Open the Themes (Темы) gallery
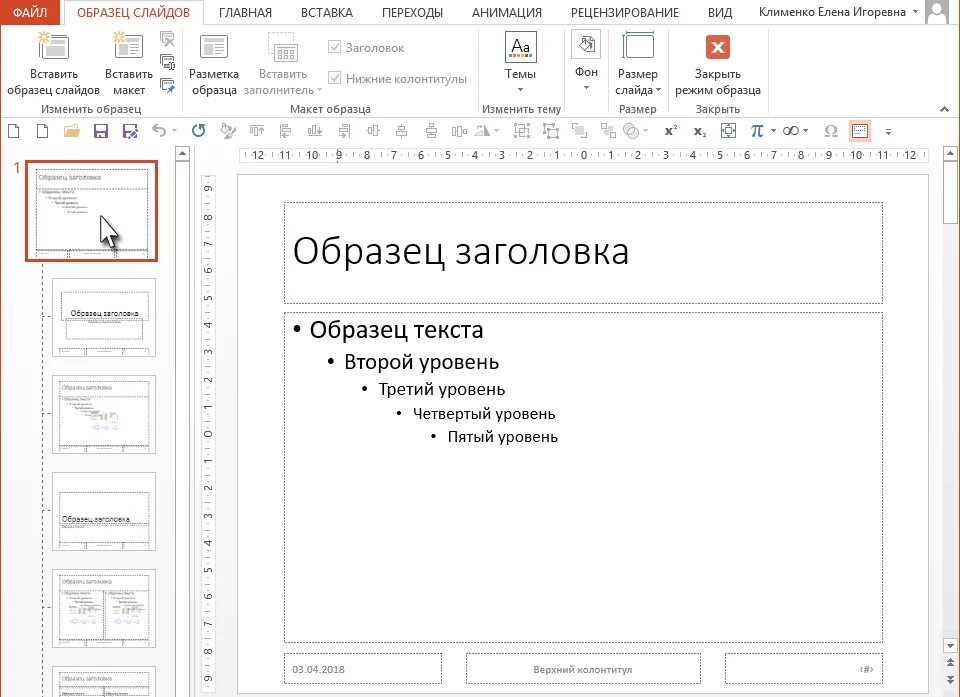The image size is (960, 697). (520, 61)
